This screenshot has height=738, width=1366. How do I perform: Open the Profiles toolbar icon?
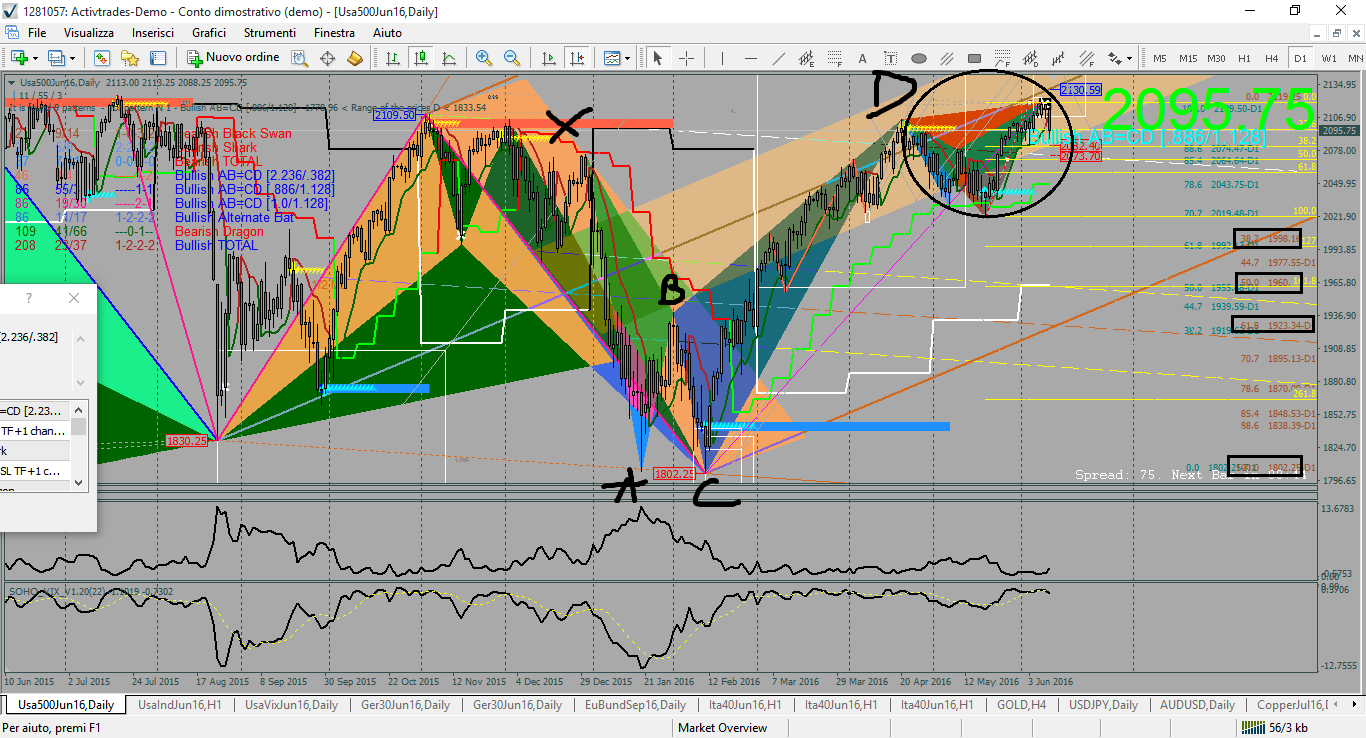click(x=56, y=58)
